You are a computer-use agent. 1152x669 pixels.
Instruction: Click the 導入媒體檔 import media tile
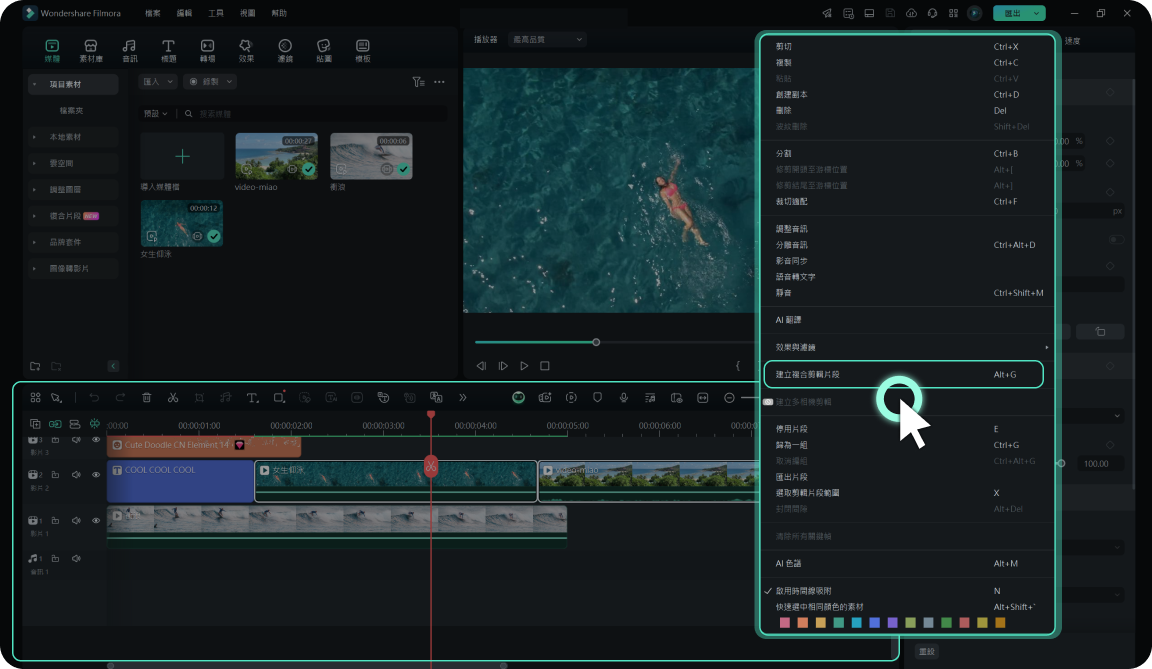tap(182, 157)
